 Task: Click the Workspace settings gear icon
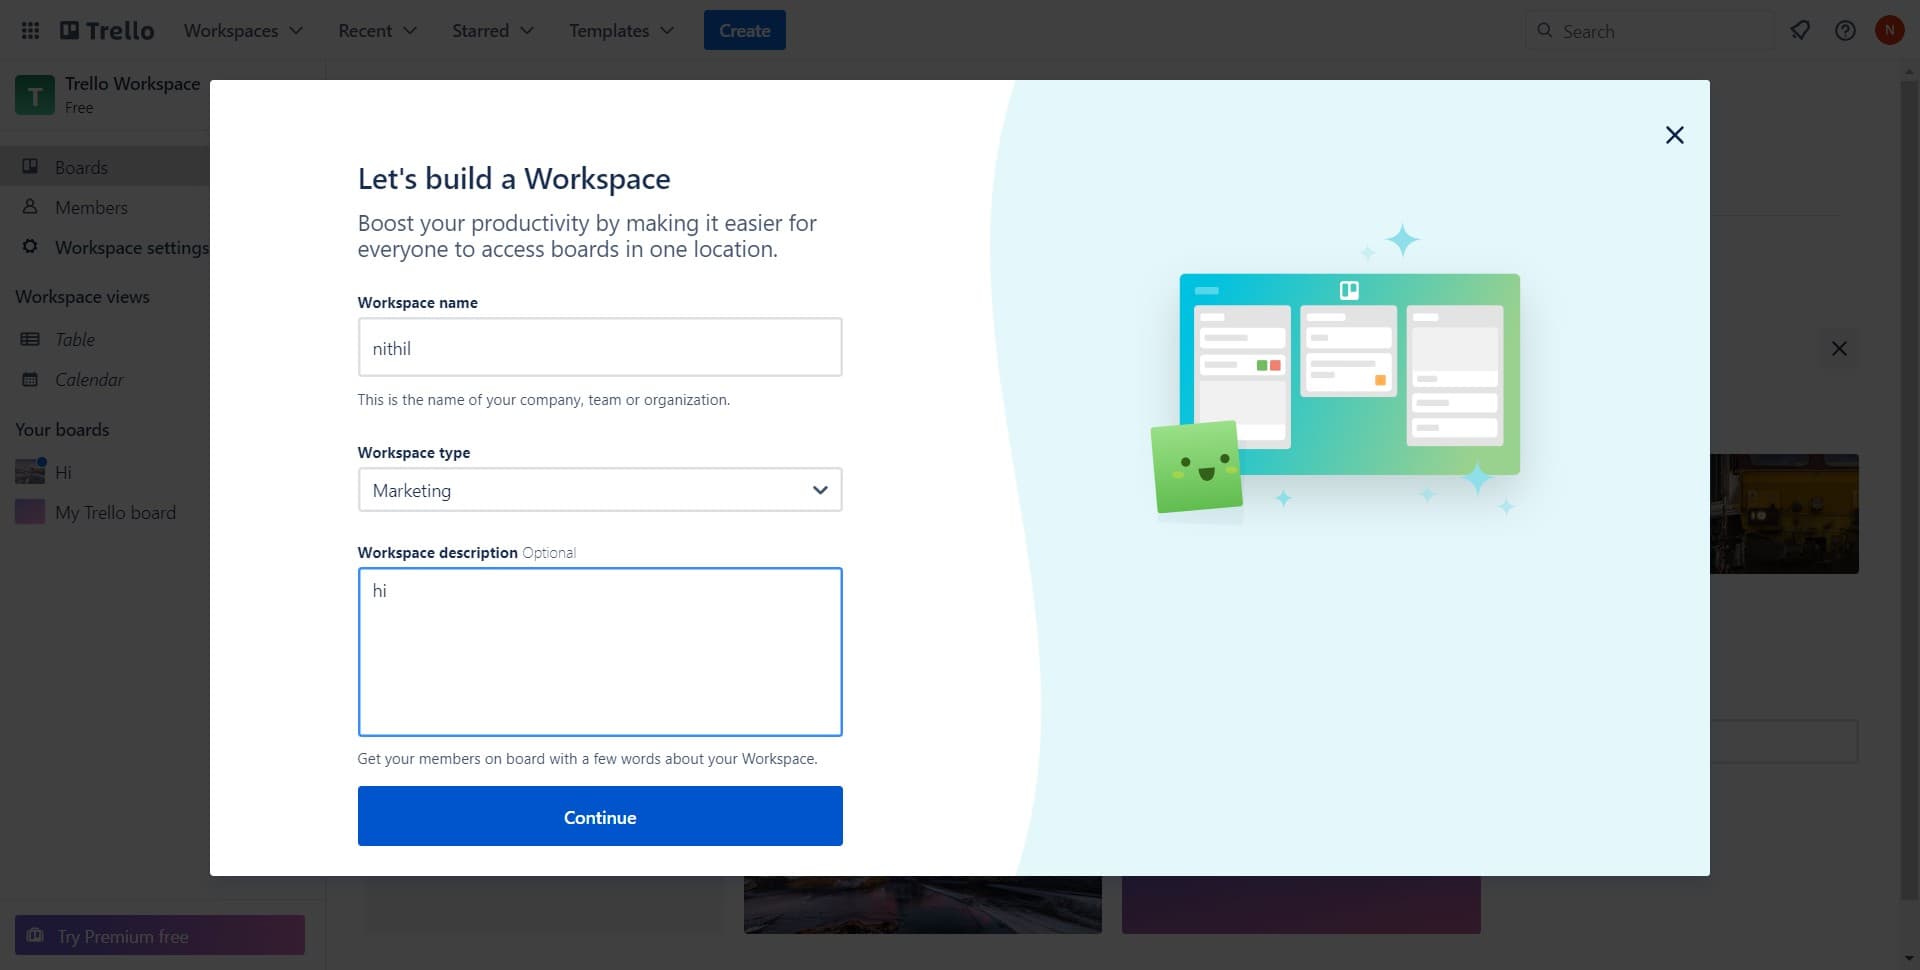tap(30, 247)
